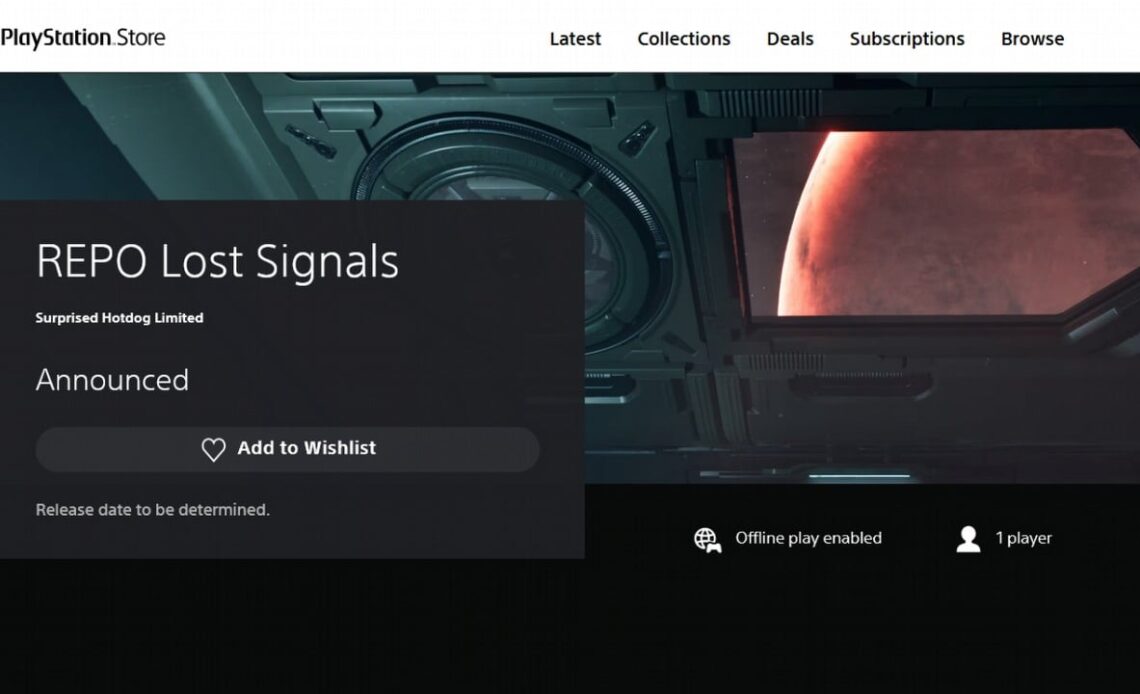Open the Subscriptions page
The width and height of the screenshot is (1140, 694).
tap(906, 39)
